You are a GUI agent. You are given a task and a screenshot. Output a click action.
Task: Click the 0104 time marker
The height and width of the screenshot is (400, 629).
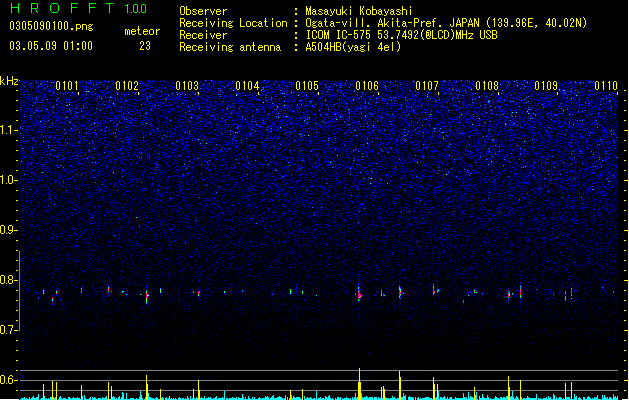pos(247,86)
